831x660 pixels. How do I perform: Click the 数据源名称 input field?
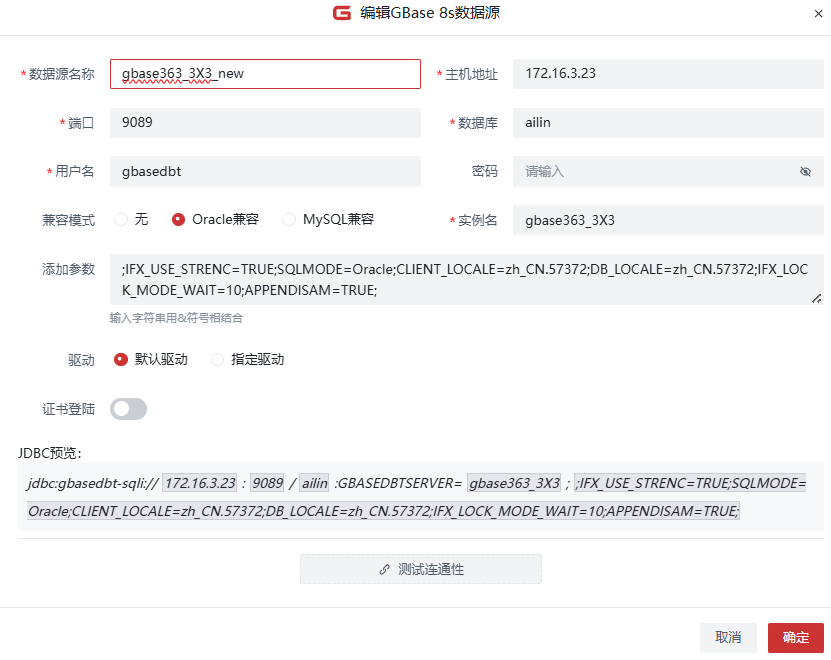pos(265,74)
